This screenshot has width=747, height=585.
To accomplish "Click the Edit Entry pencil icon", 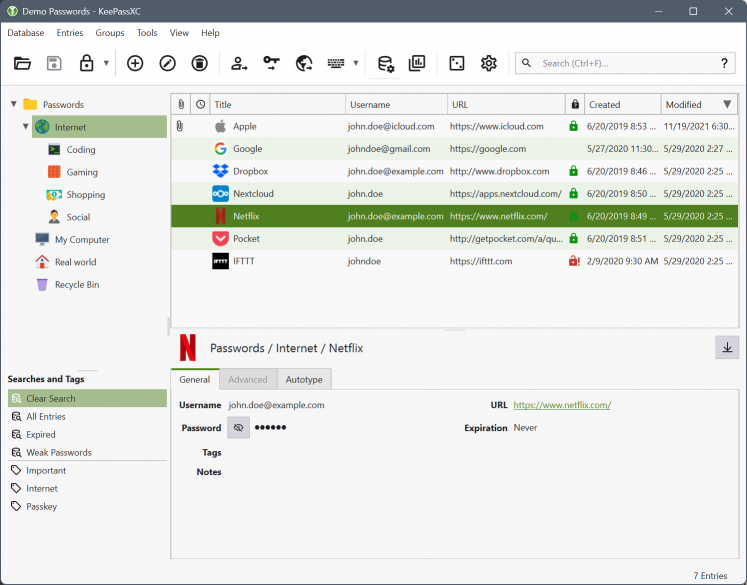I will 168,63.
